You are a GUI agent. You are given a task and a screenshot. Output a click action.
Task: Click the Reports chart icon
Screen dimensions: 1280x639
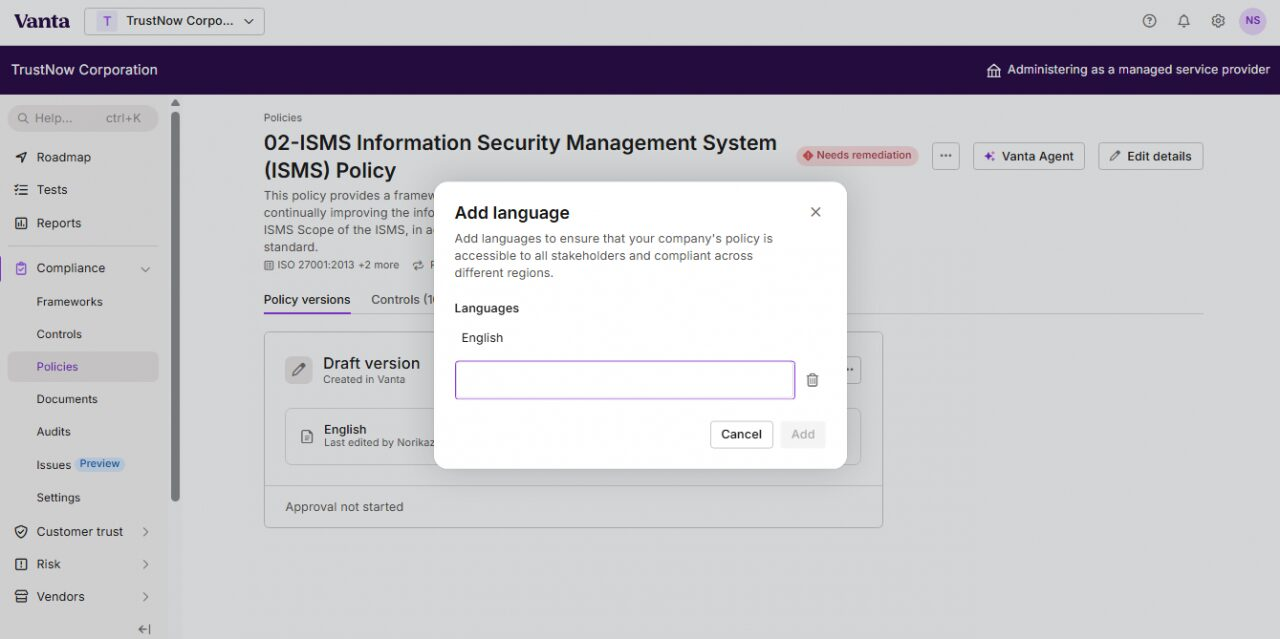(21, 223)
